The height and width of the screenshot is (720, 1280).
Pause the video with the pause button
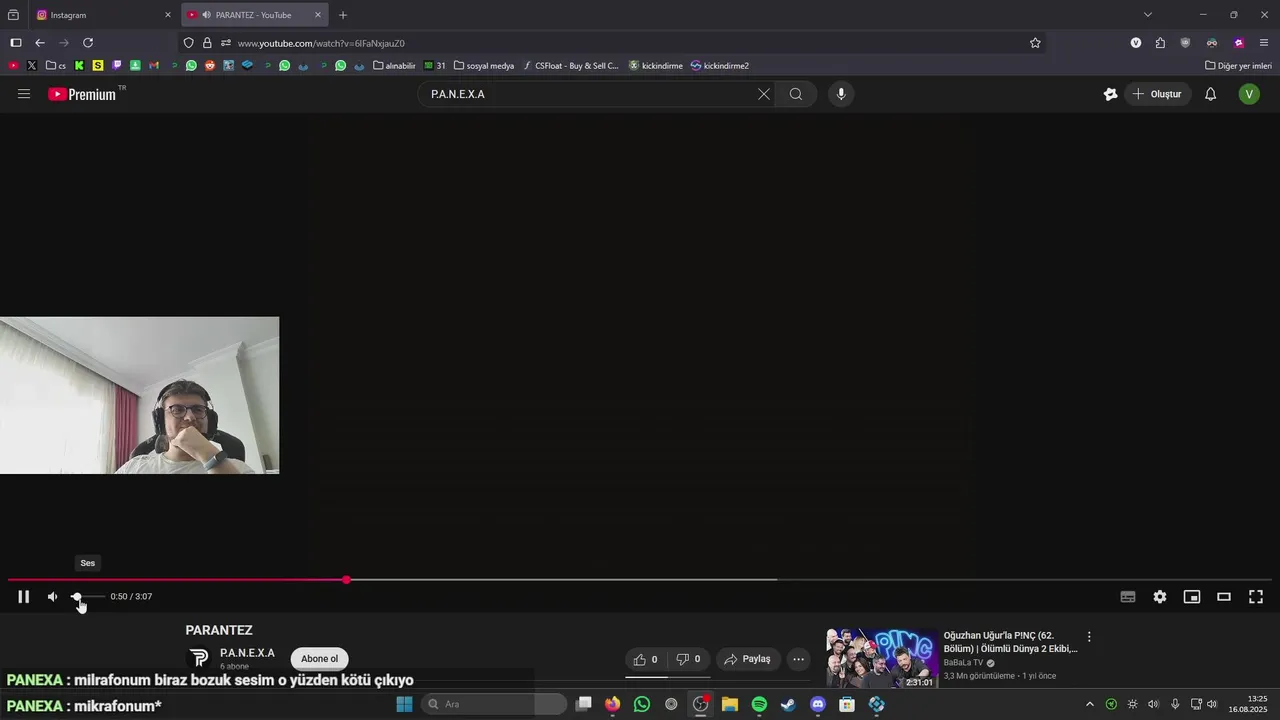(24, 597)
